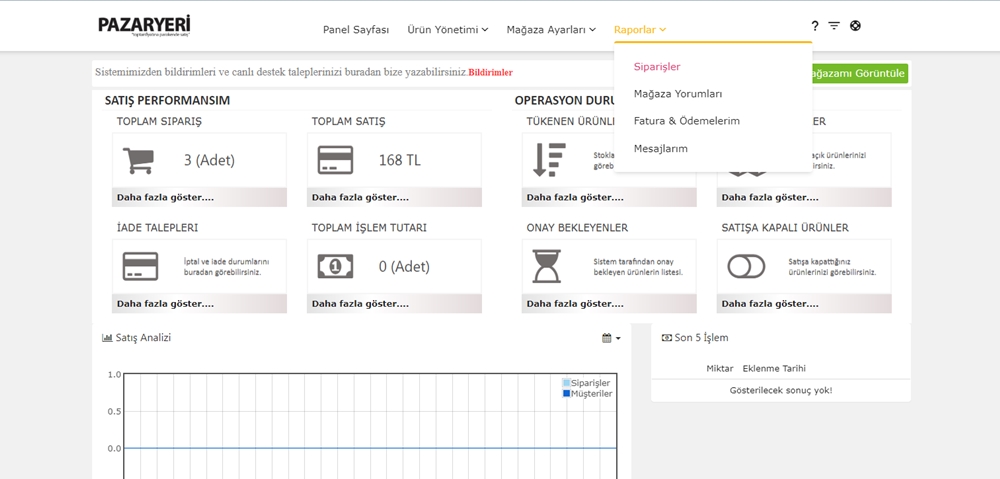Open the calendar dropdown in Satış Analizi
The height and width of the screenshot is (479, 1000).
pyautogui.click(x=611, y=338)
